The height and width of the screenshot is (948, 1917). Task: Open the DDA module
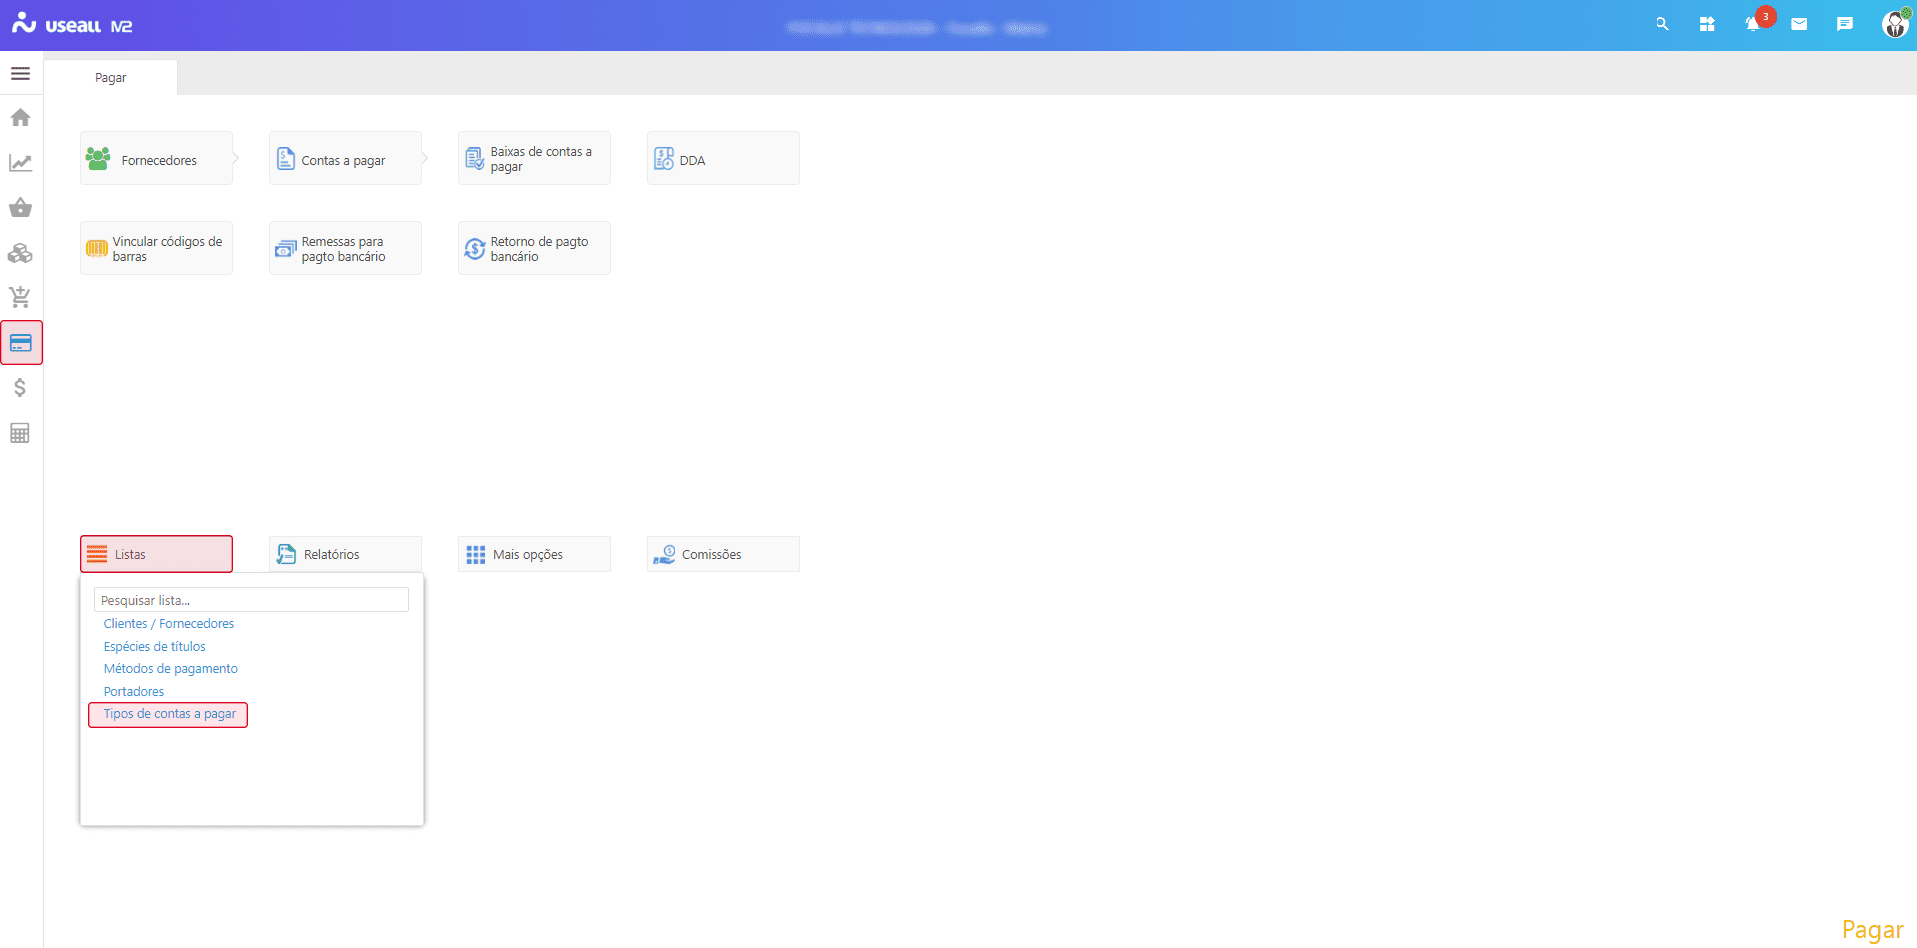tap(722, 159)
